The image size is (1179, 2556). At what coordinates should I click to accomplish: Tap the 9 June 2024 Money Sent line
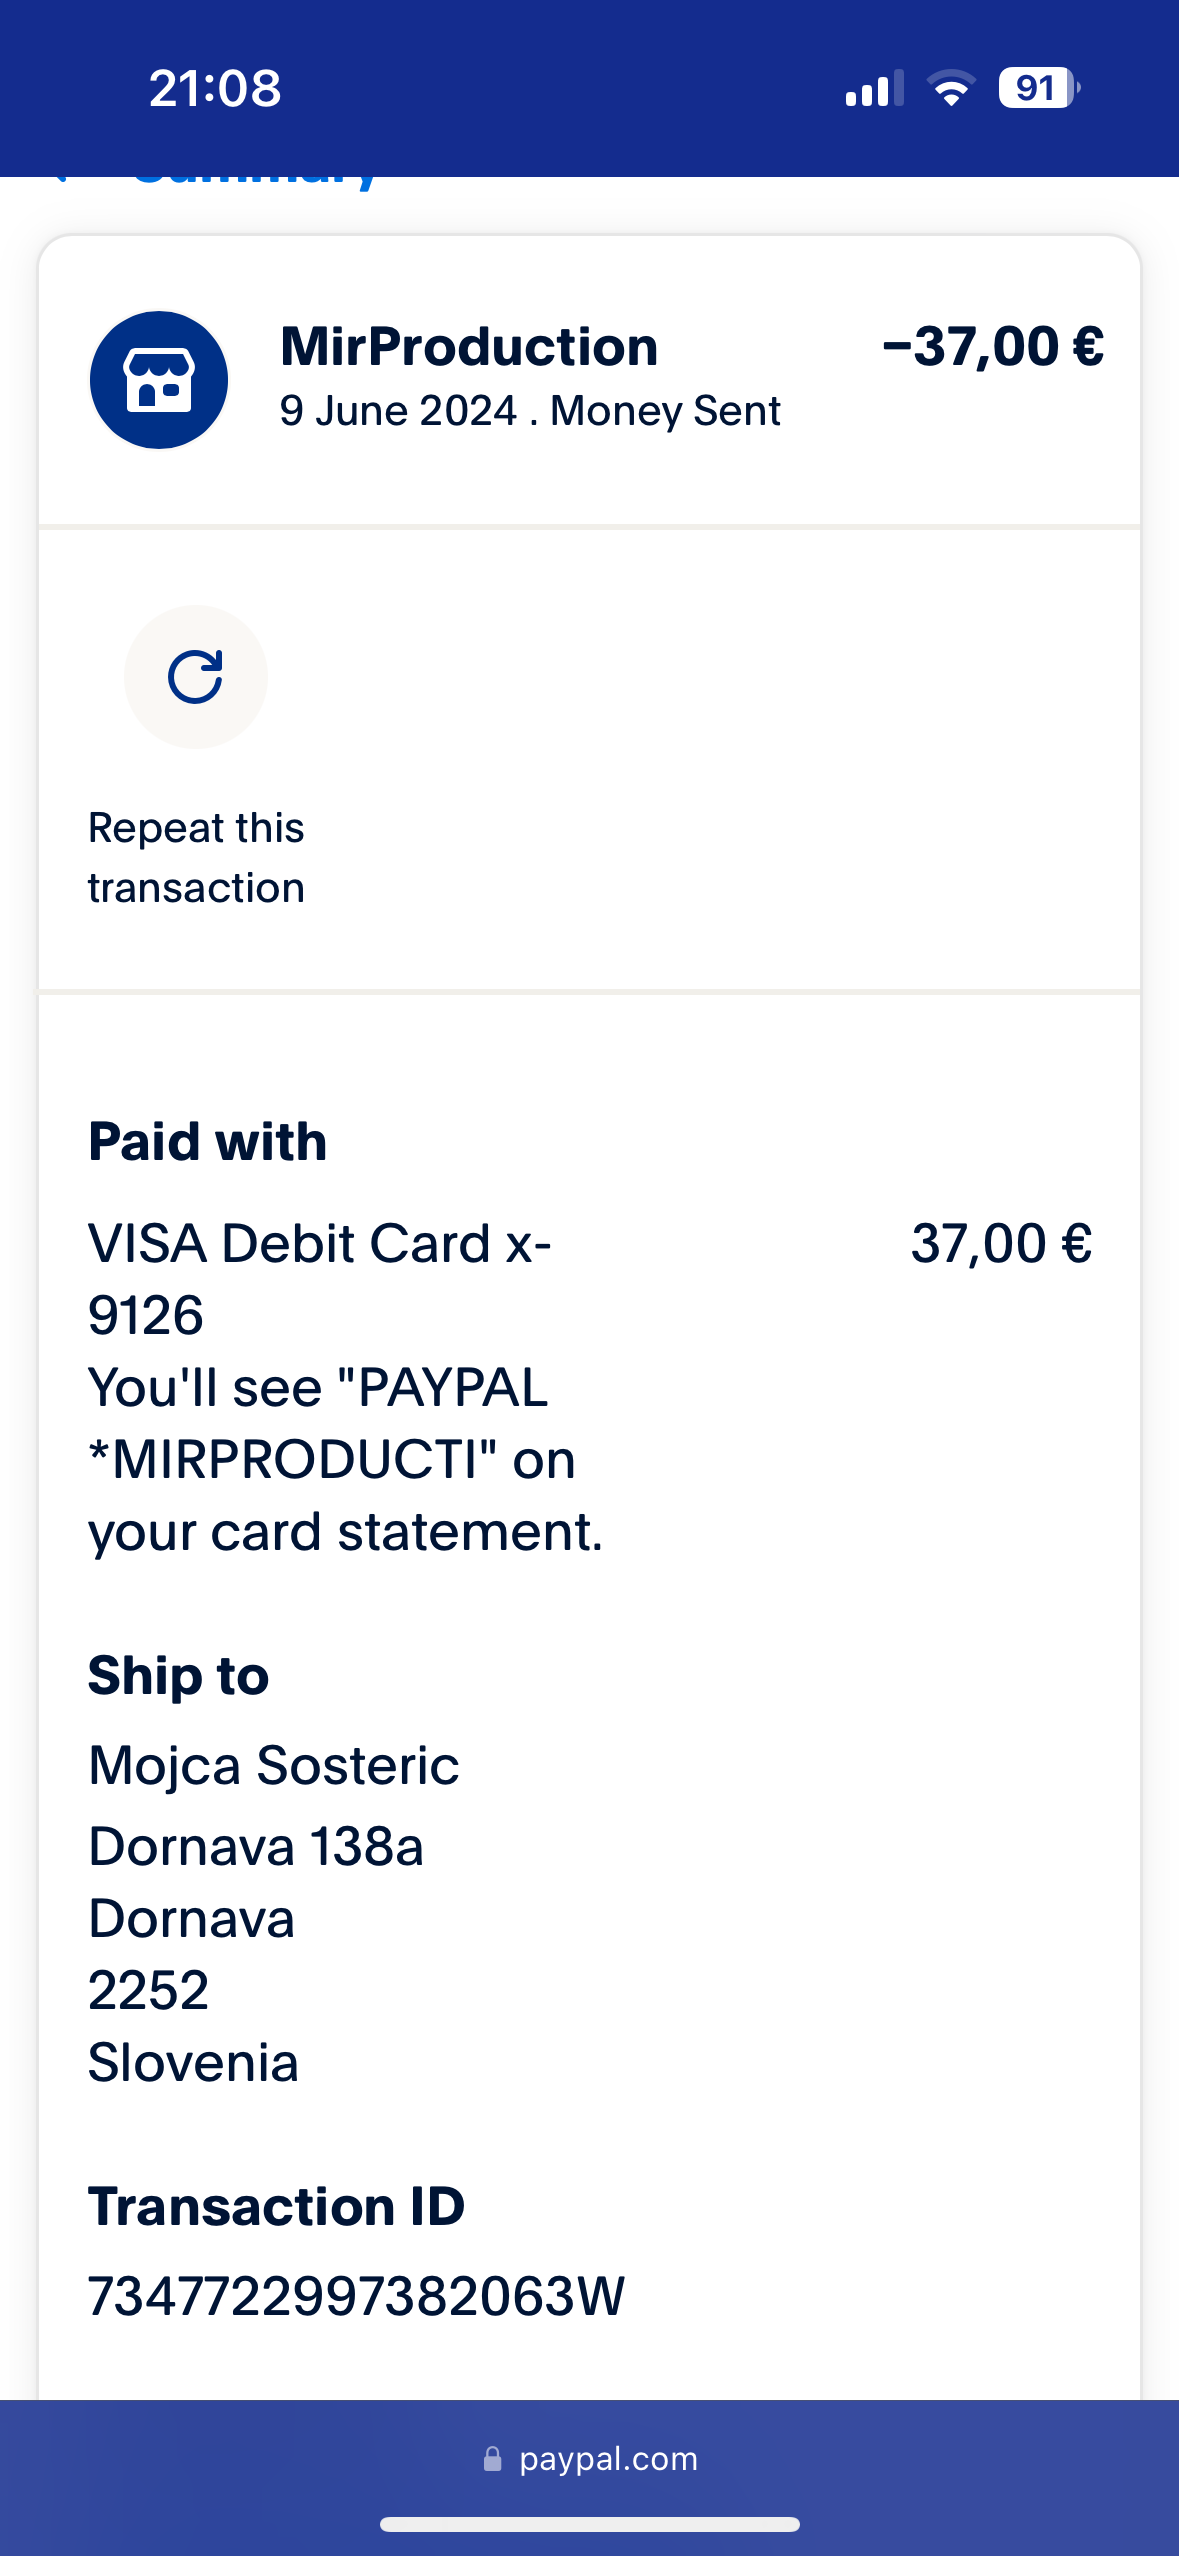click(530, 411)
